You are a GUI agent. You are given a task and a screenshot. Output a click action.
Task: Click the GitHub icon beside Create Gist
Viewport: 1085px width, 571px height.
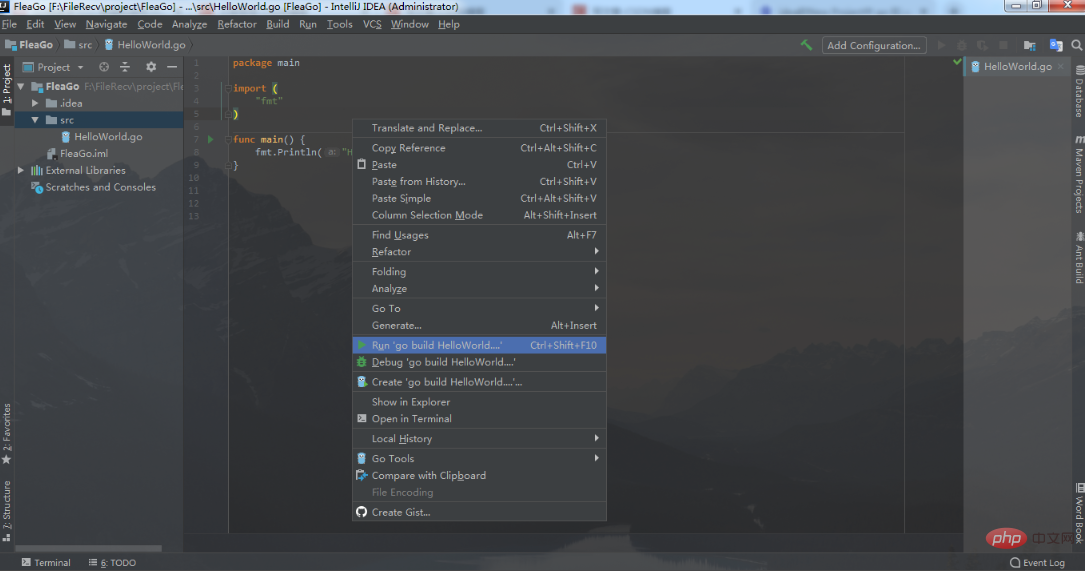(x=361, y=512)
